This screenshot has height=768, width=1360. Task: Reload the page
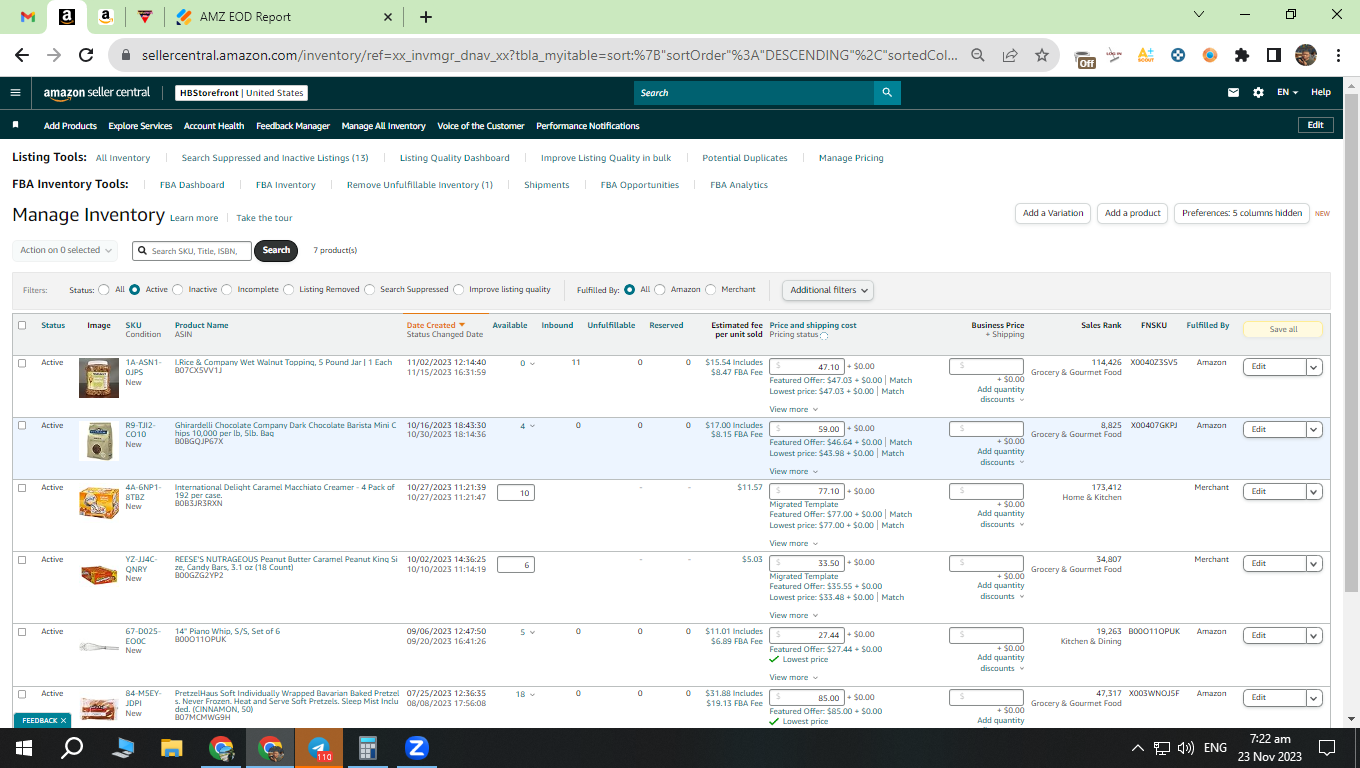coord(86,55)
